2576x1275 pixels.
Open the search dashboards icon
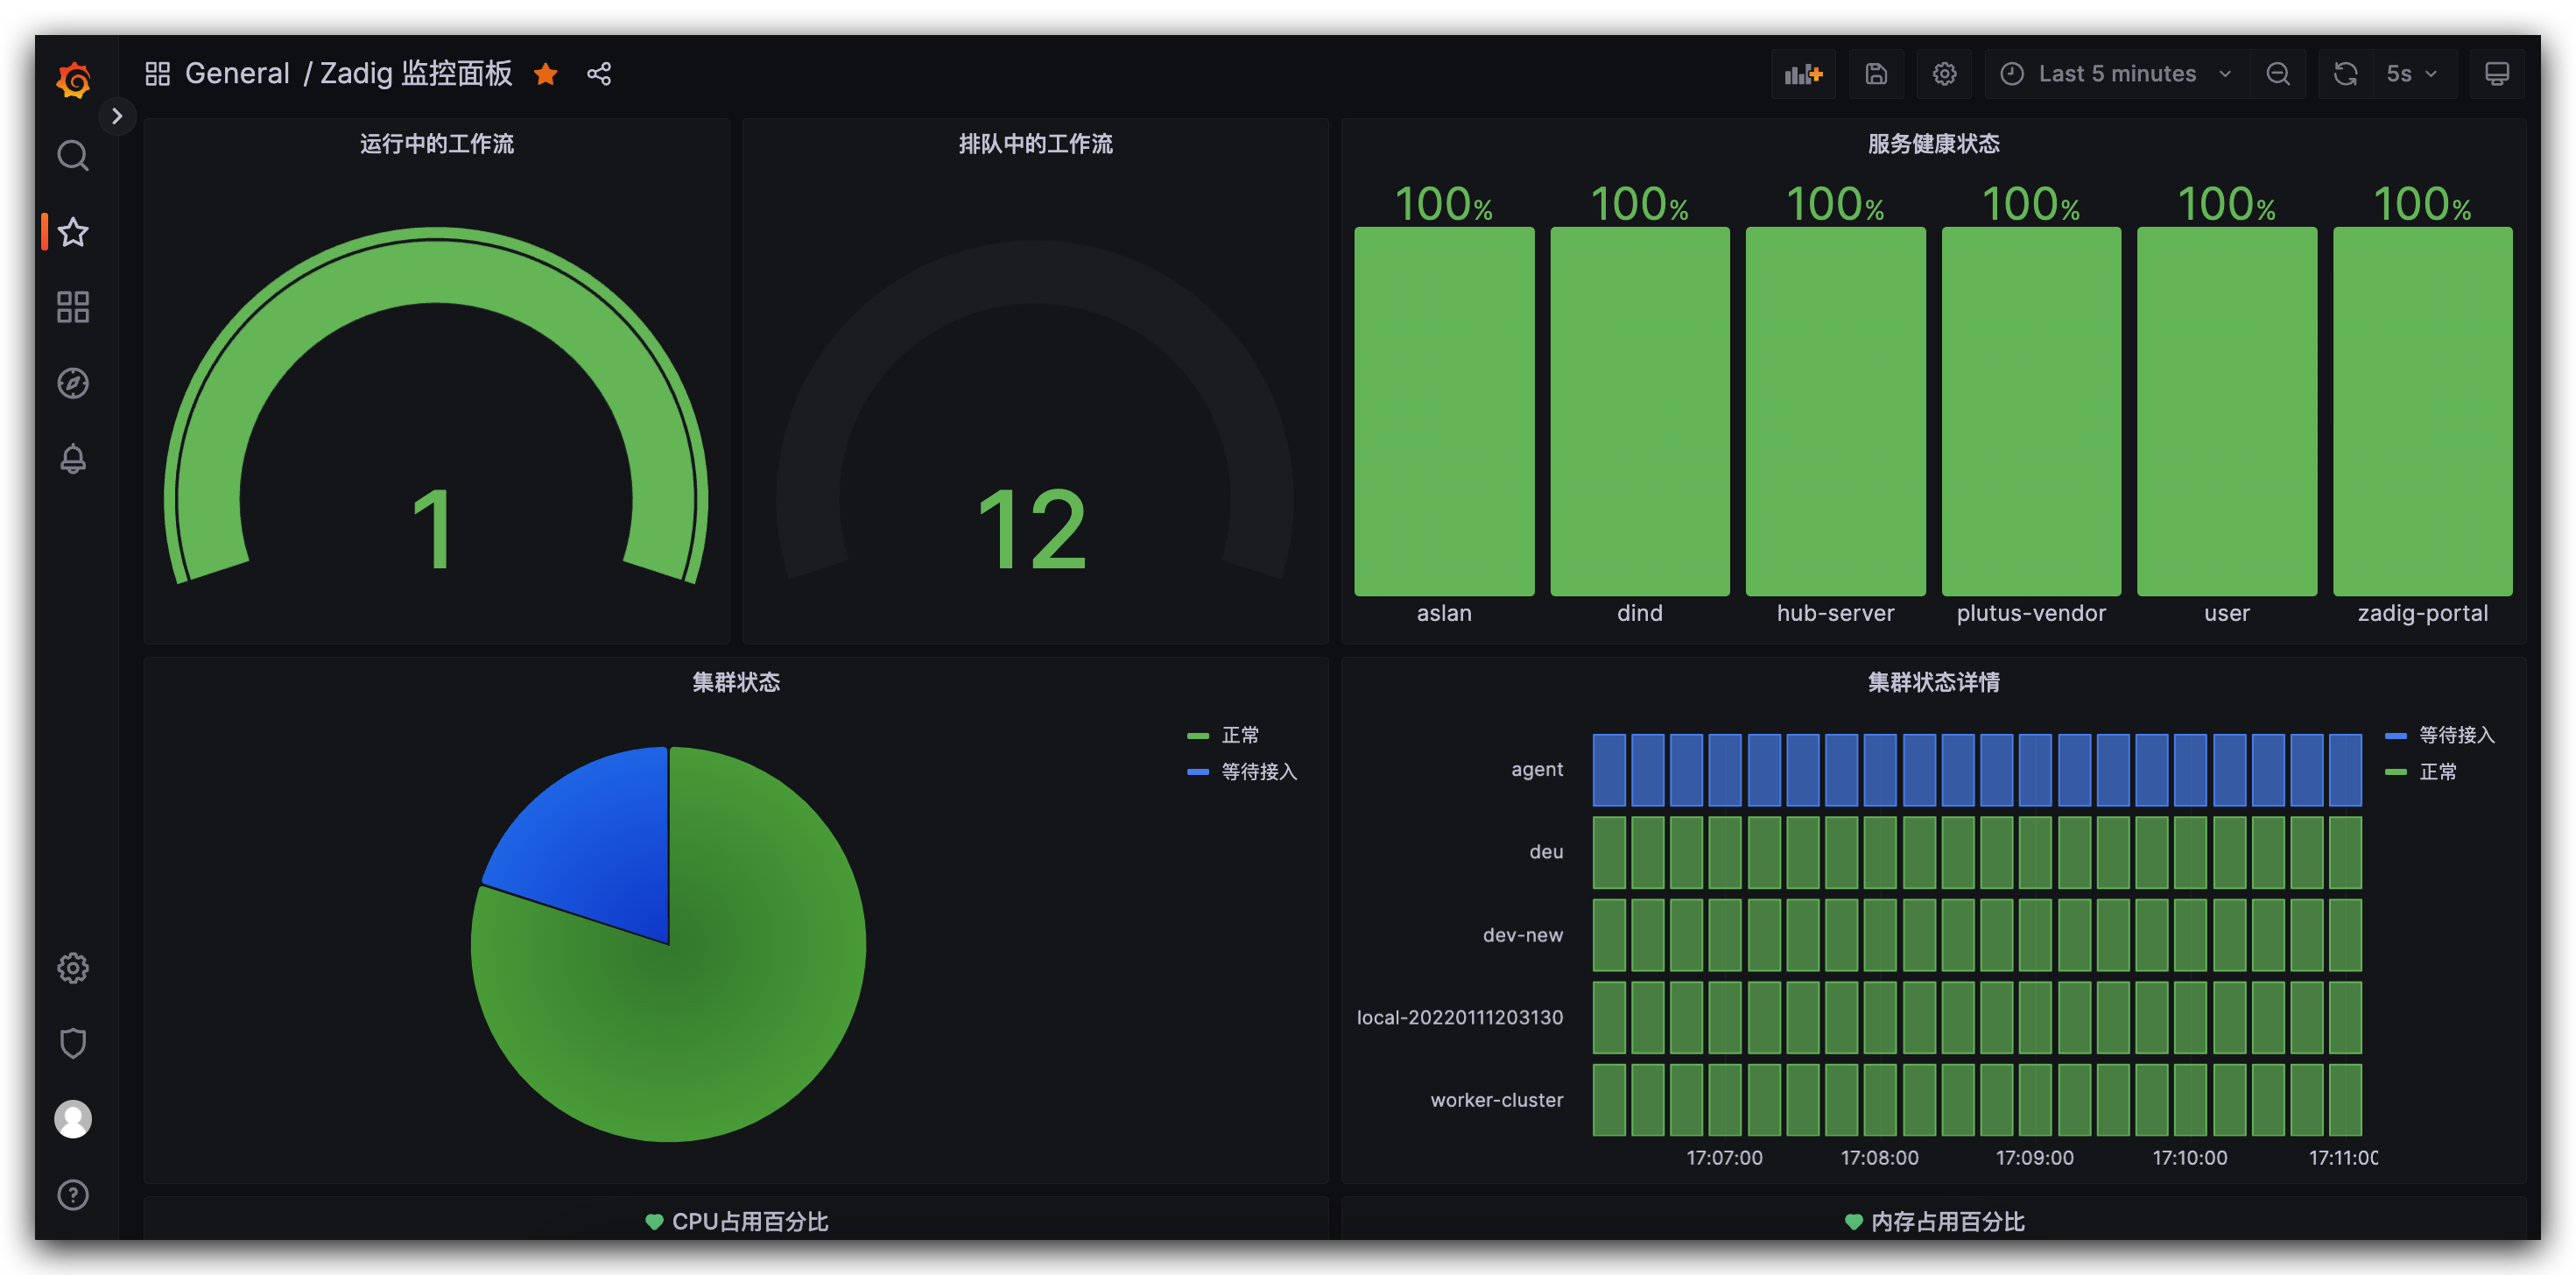[x=73, y=156]
